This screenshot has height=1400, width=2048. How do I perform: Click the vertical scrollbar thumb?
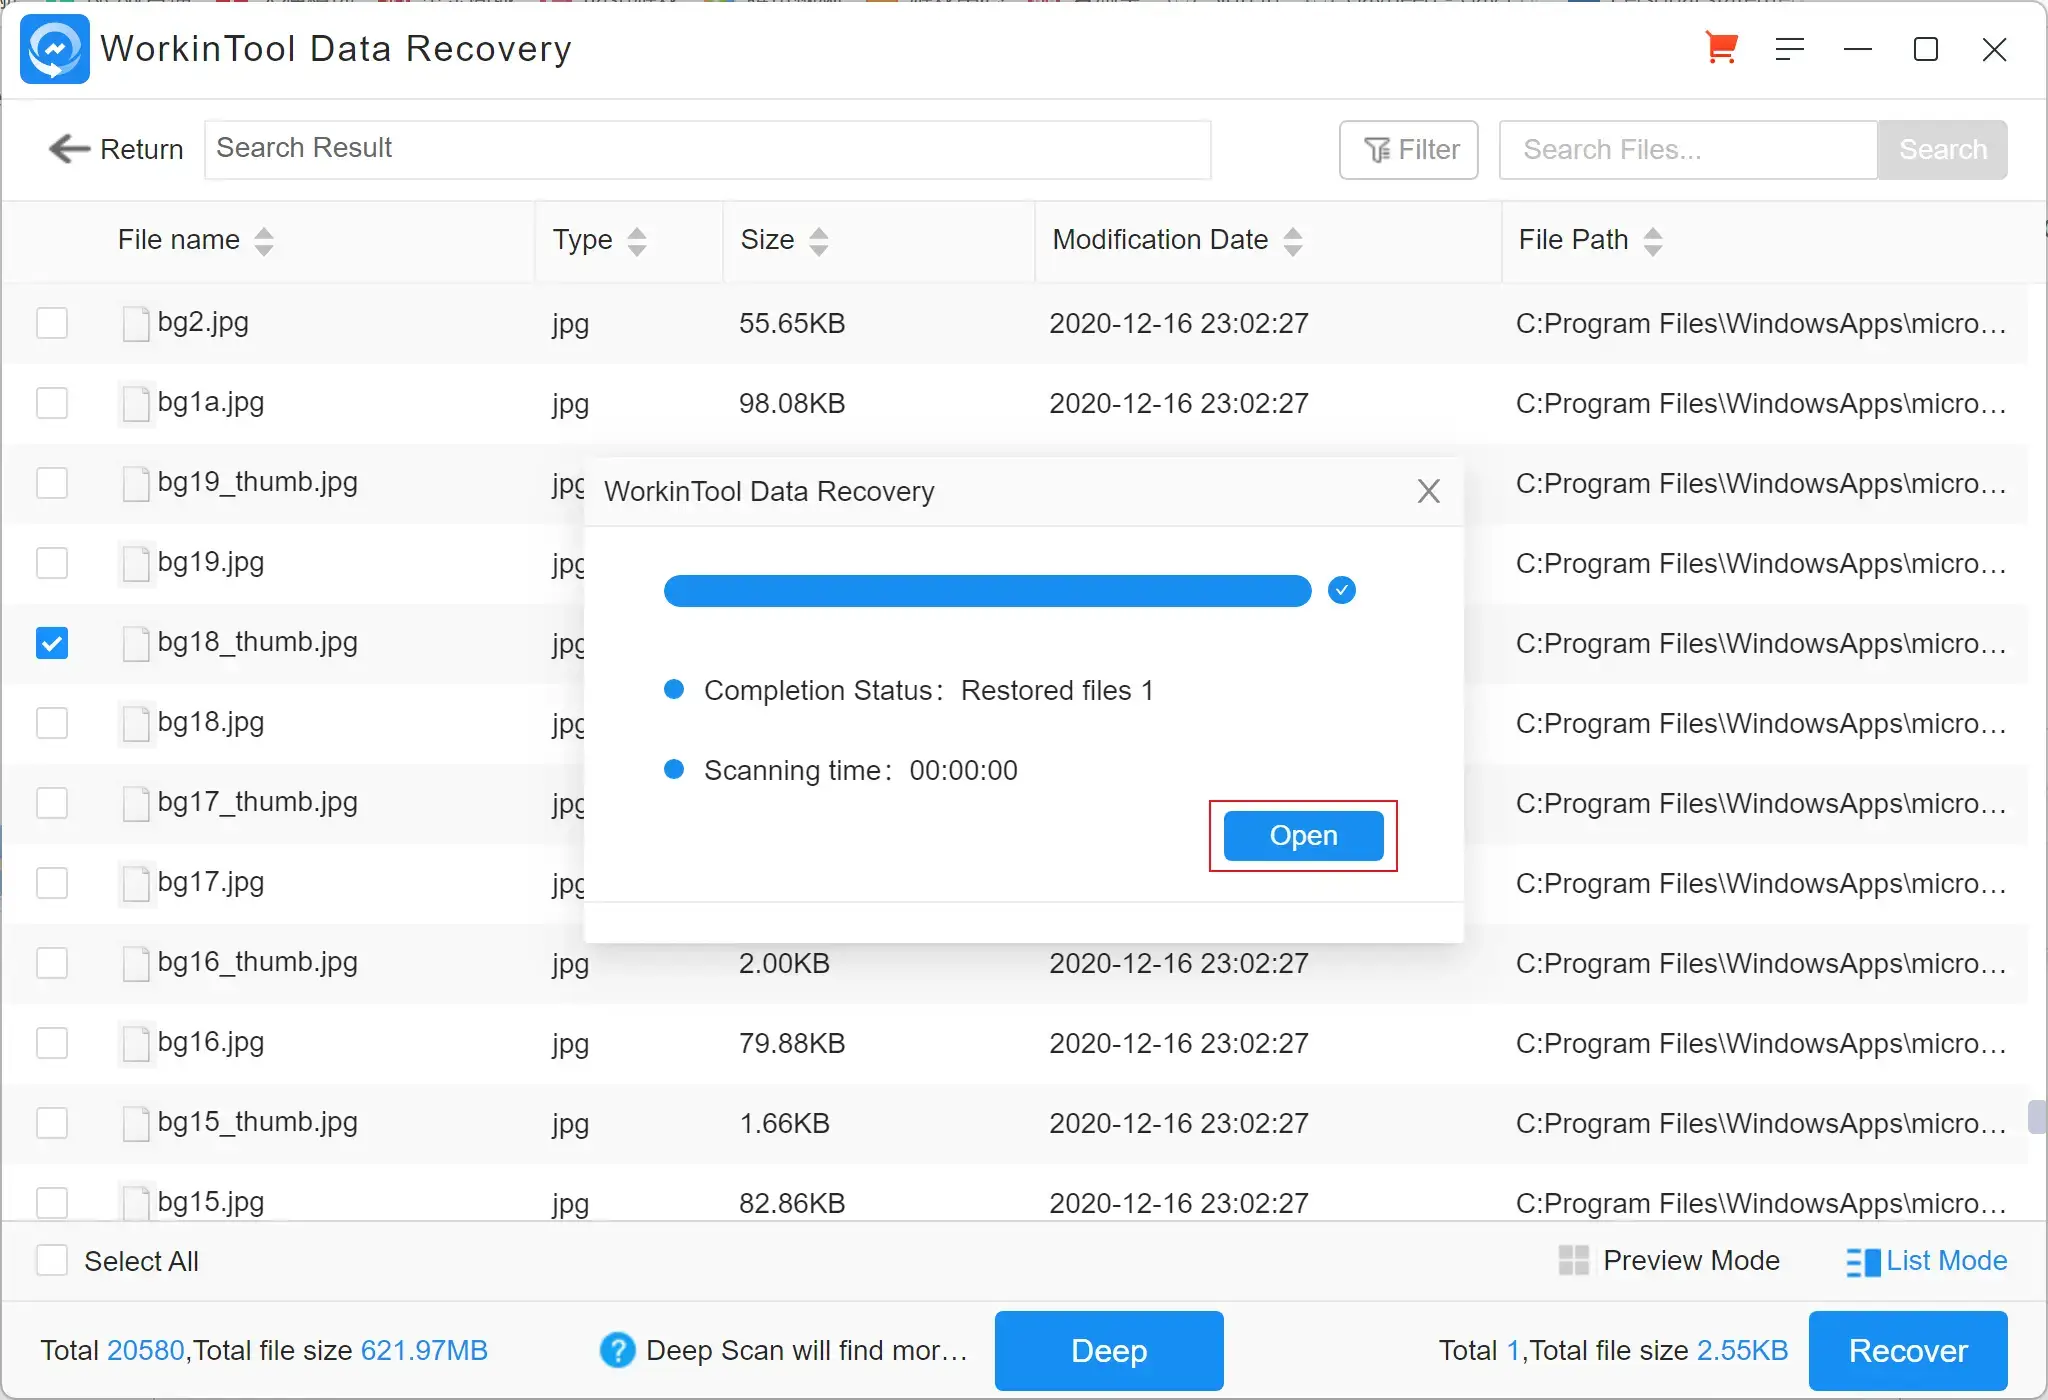(x=2036, y=1117)
